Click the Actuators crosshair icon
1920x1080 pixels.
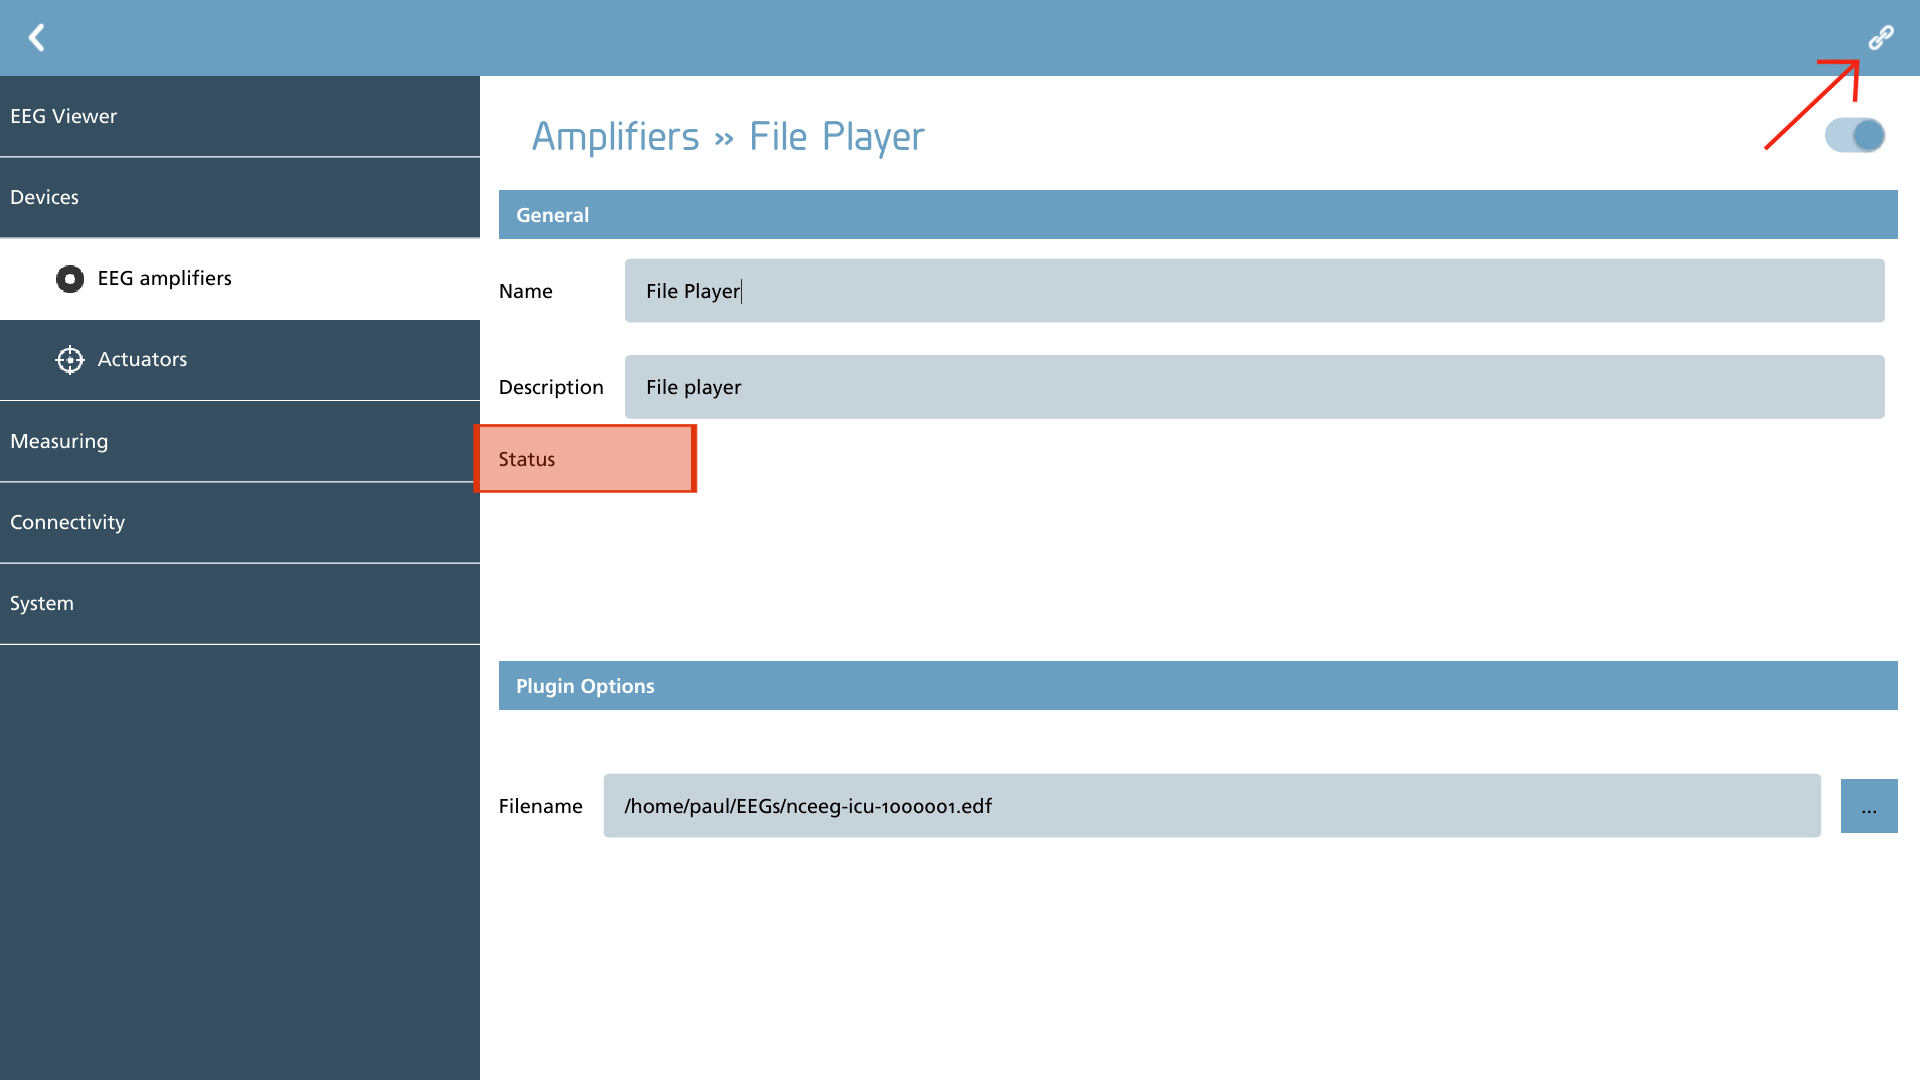coord(70,360)
